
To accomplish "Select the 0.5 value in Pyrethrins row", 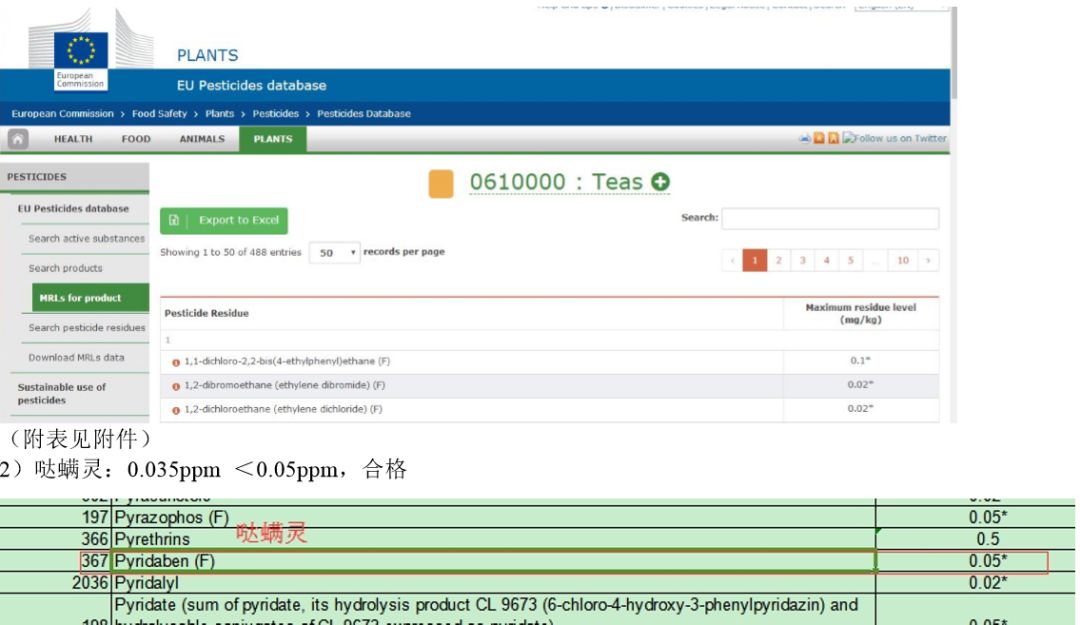I will point(988,539).
